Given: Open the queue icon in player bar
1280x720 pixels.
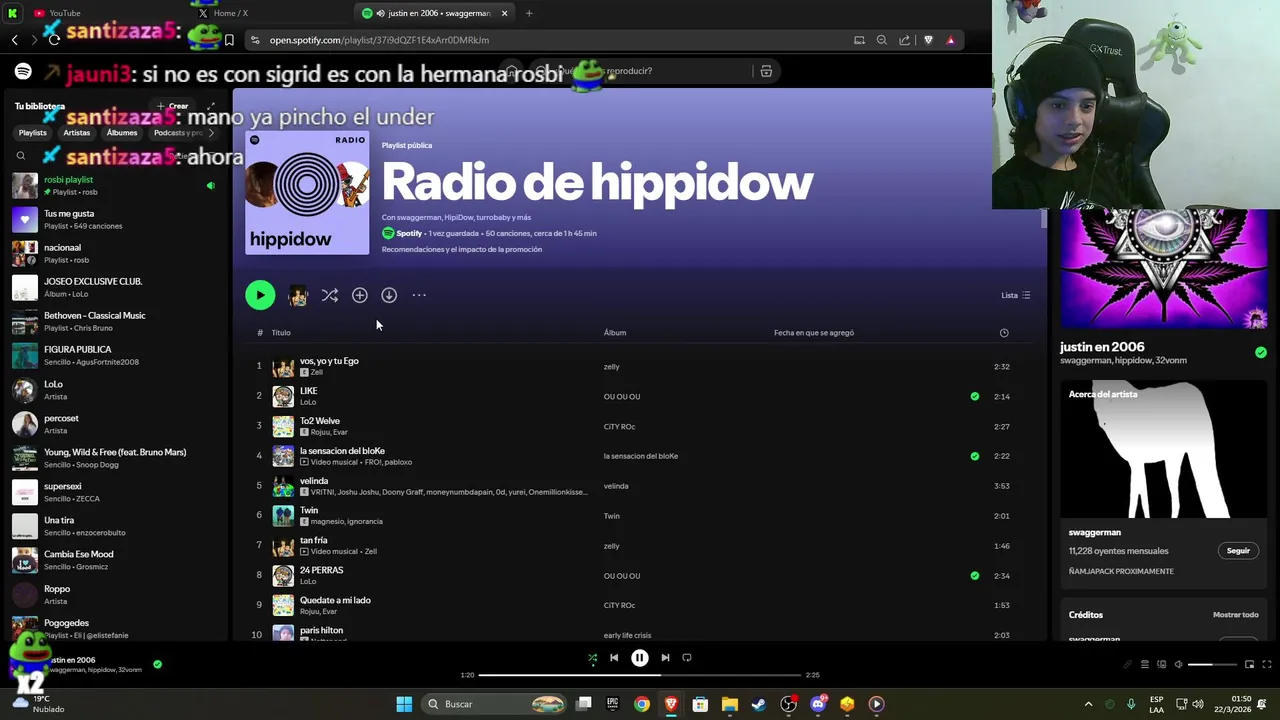Looking at the screenshot, I should [x=1145, y=664].
